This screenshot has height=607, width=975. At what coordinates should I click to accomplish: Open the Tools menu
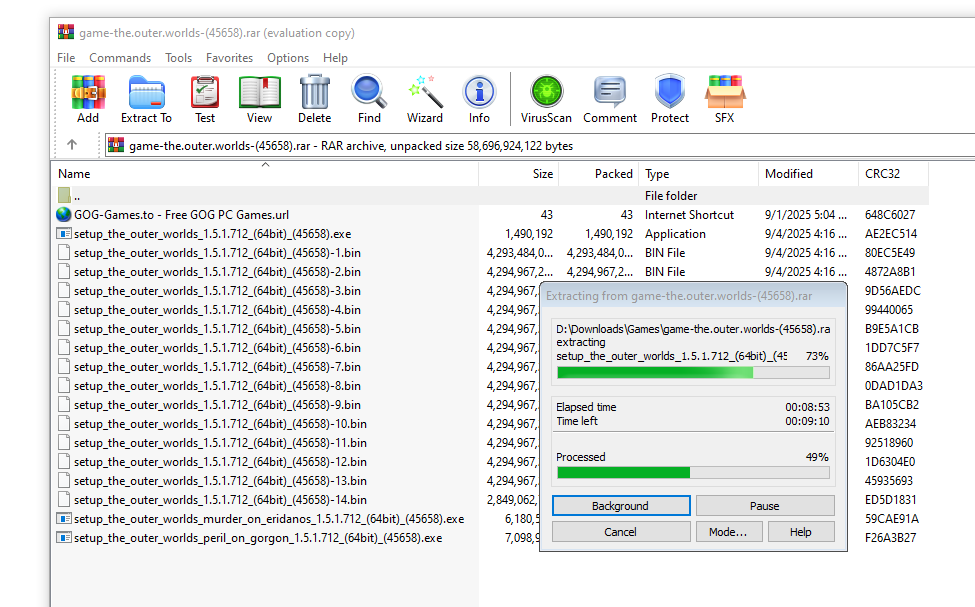178,57
